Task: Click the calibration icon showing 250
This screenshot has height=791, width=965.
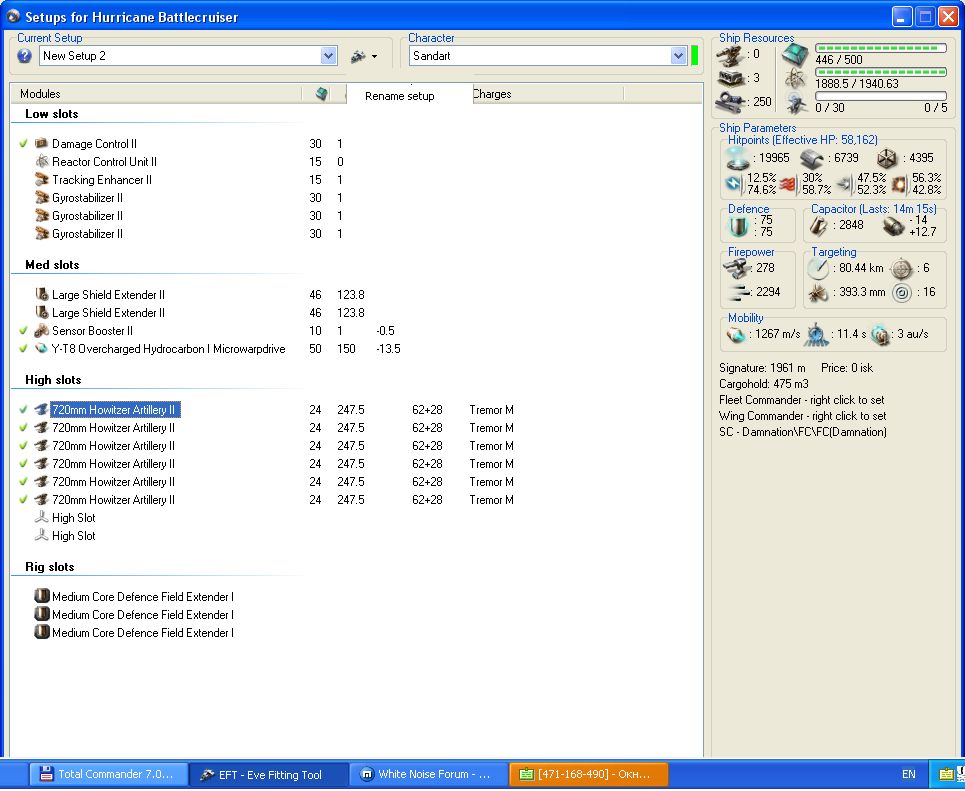Action: pyautogui.click(x=731, y=102)
